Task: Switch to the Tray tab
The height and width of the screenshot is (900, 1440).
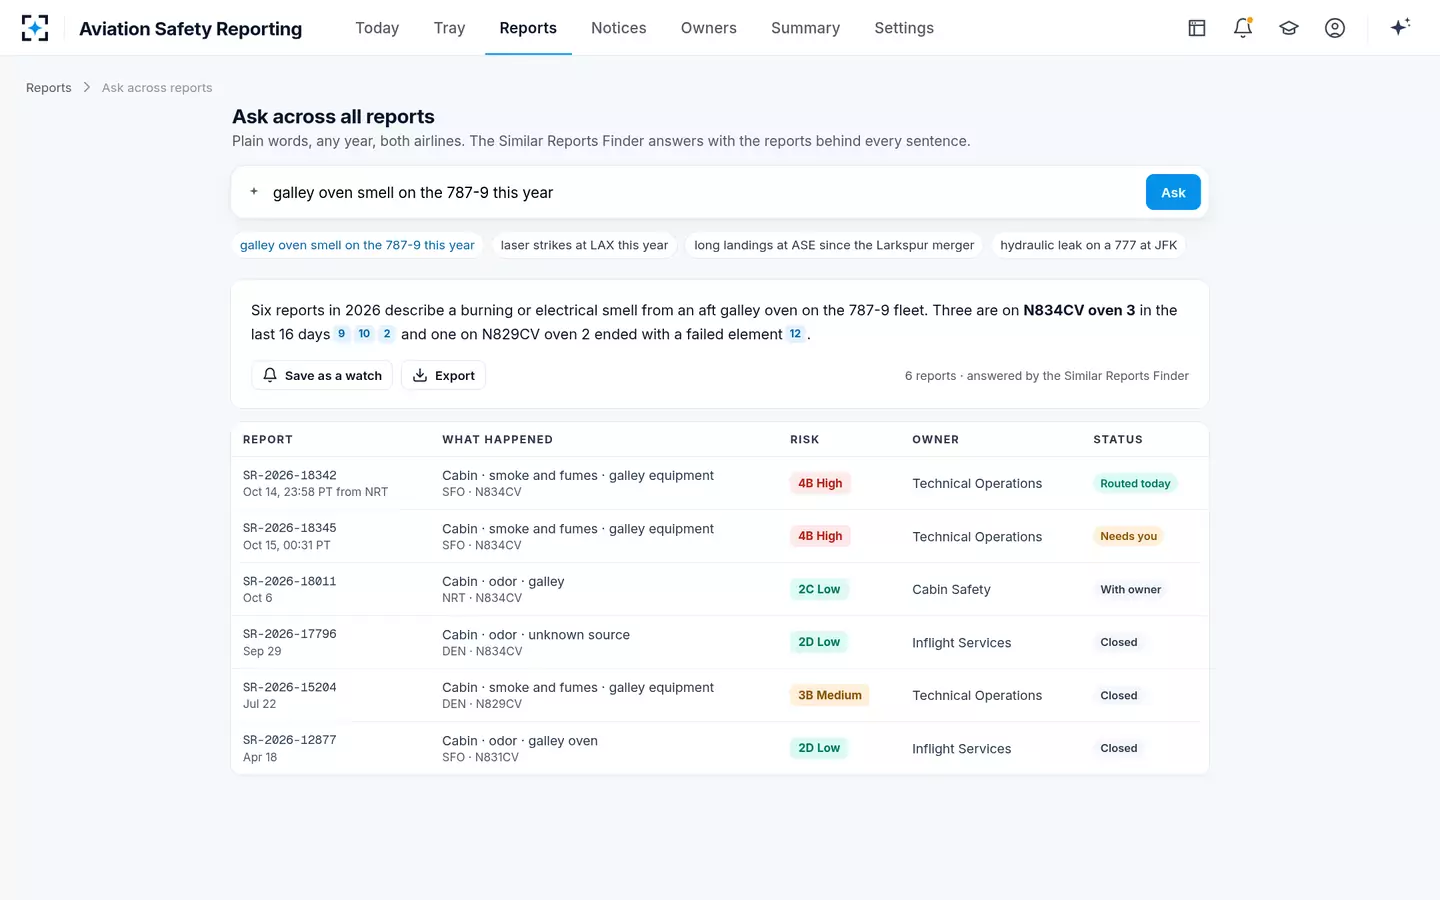Action: (x=450, y=28)
